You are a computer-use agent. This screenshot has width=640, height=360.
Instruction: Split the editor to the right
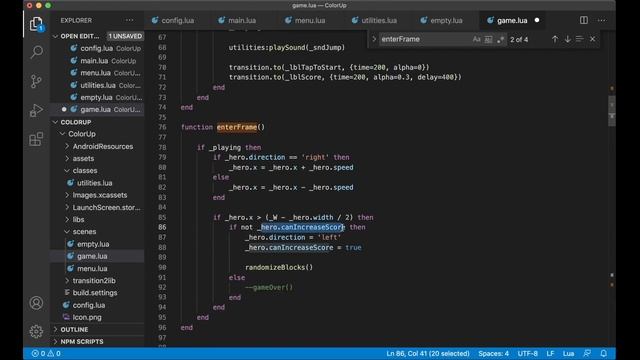[584, 20]
